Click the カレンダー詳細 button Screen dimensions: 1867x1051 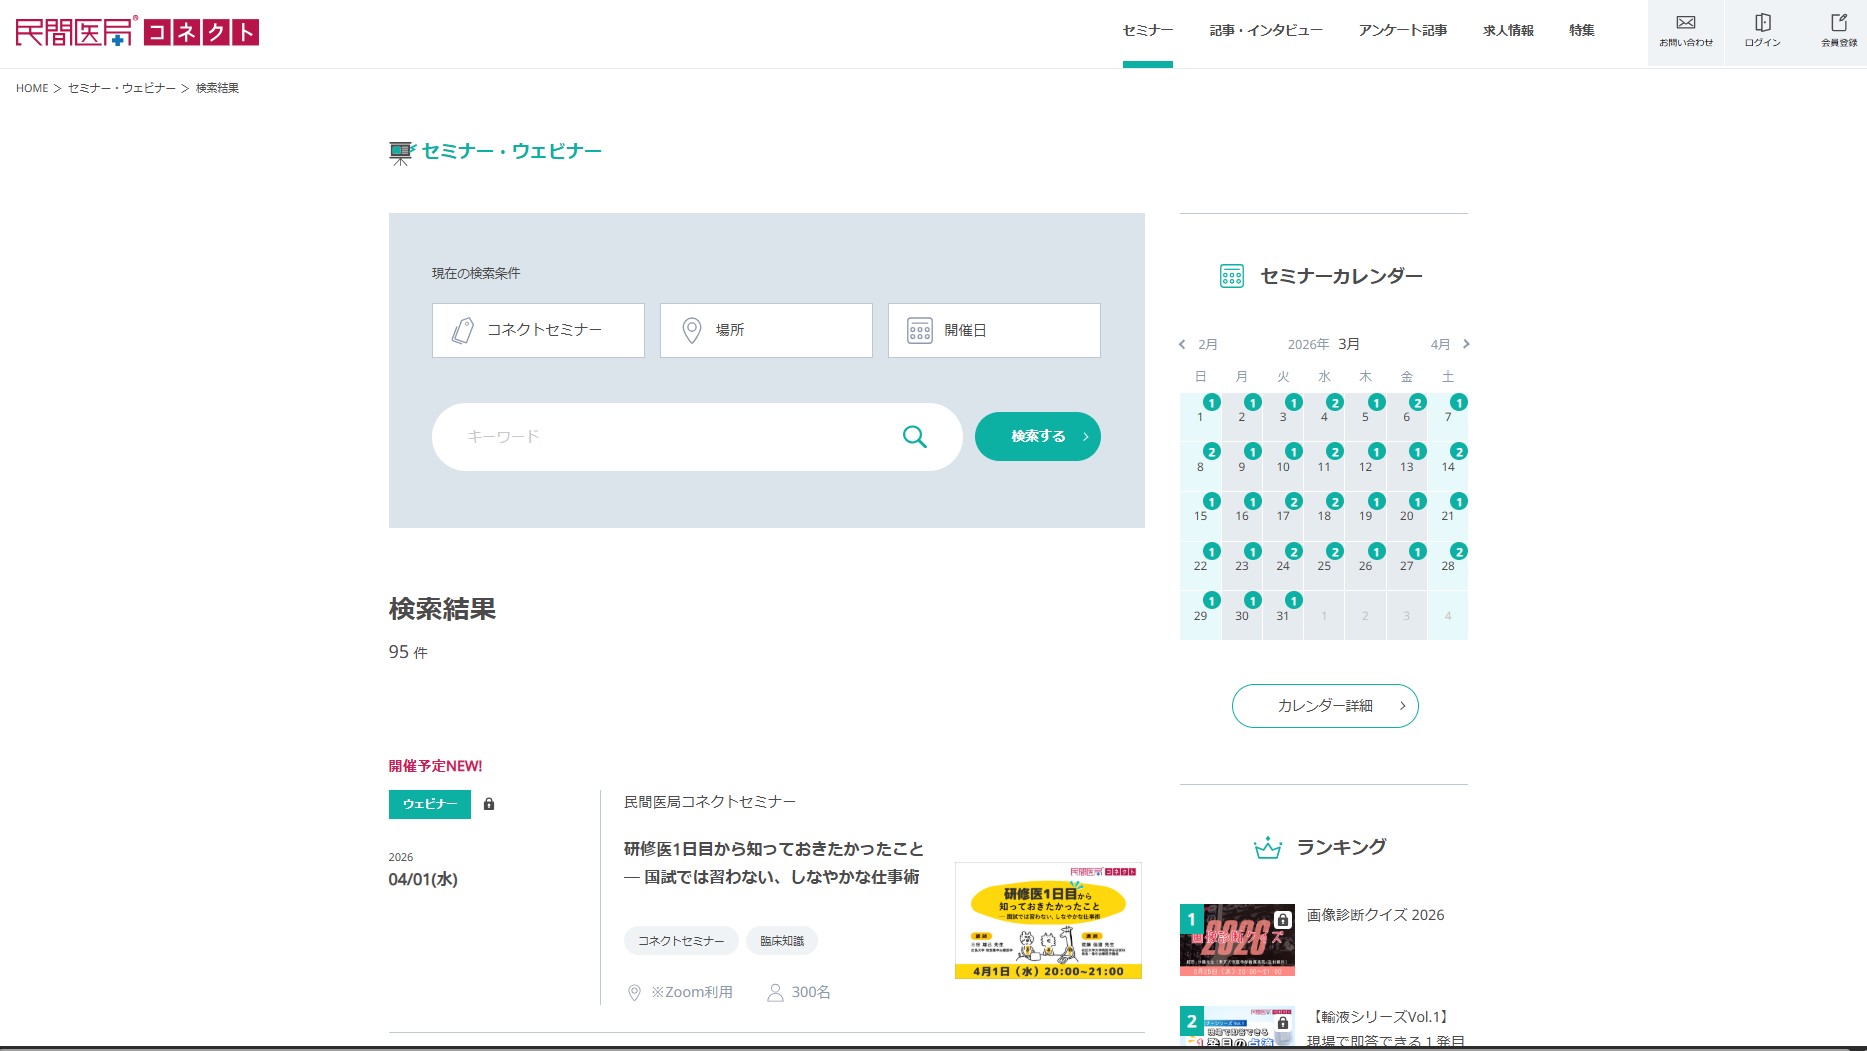(1324, 706)
